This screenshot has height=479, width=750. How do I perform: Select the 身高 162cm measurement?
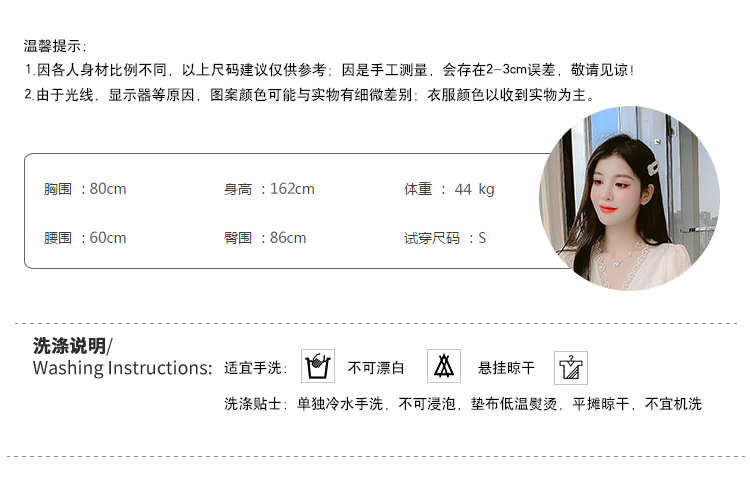click(x=269, y=189)
